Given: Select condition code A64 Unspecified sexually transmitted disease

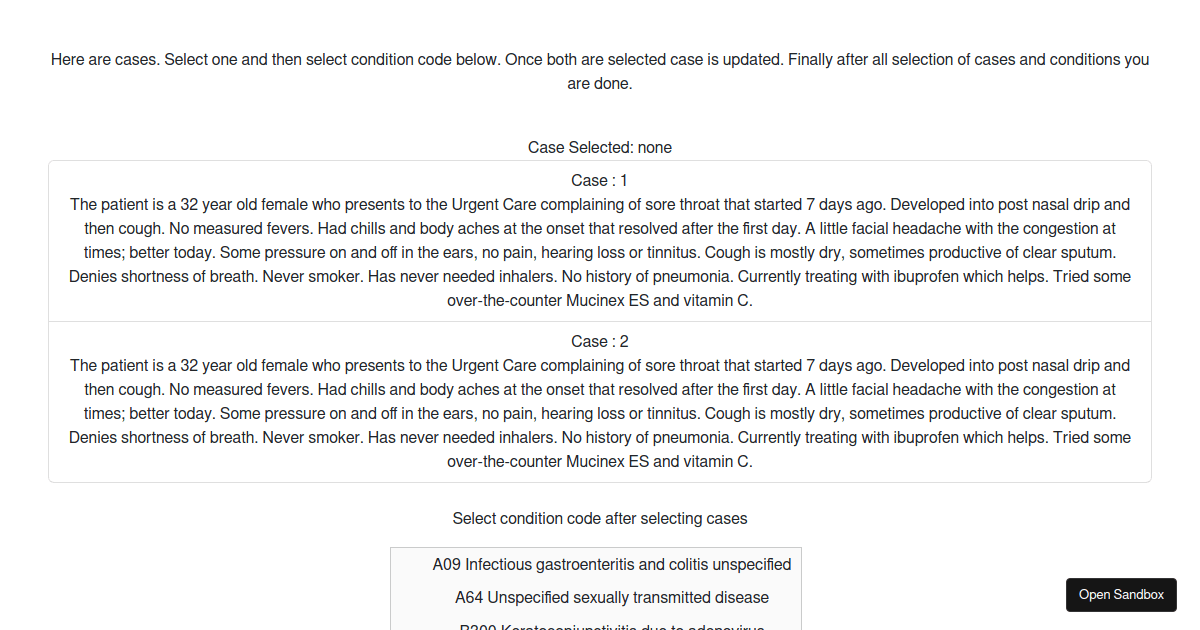Looking at the screenshot, I should pos(610,597).
